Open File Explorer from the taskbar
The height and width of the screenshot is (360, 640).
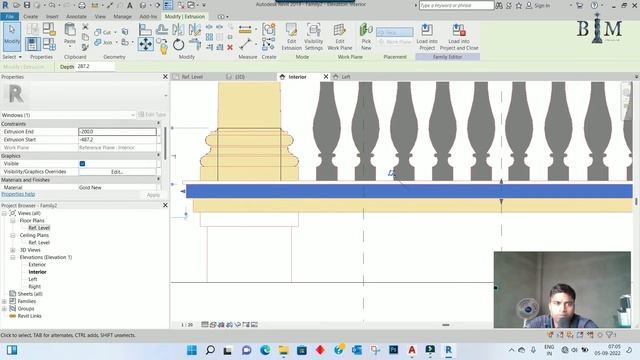pyautogui.click(x=283, y=350)
